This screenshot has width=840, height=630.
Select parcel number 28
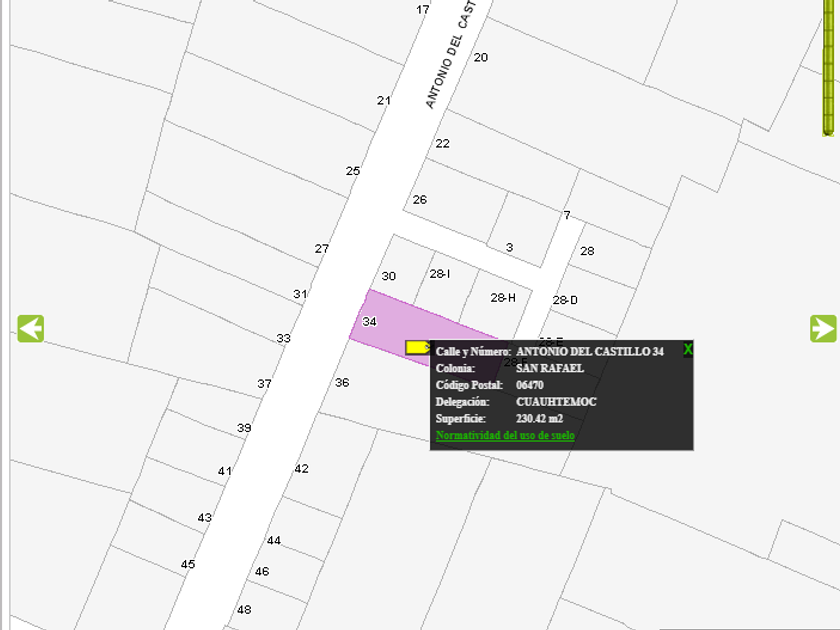(x=587, y=251)
